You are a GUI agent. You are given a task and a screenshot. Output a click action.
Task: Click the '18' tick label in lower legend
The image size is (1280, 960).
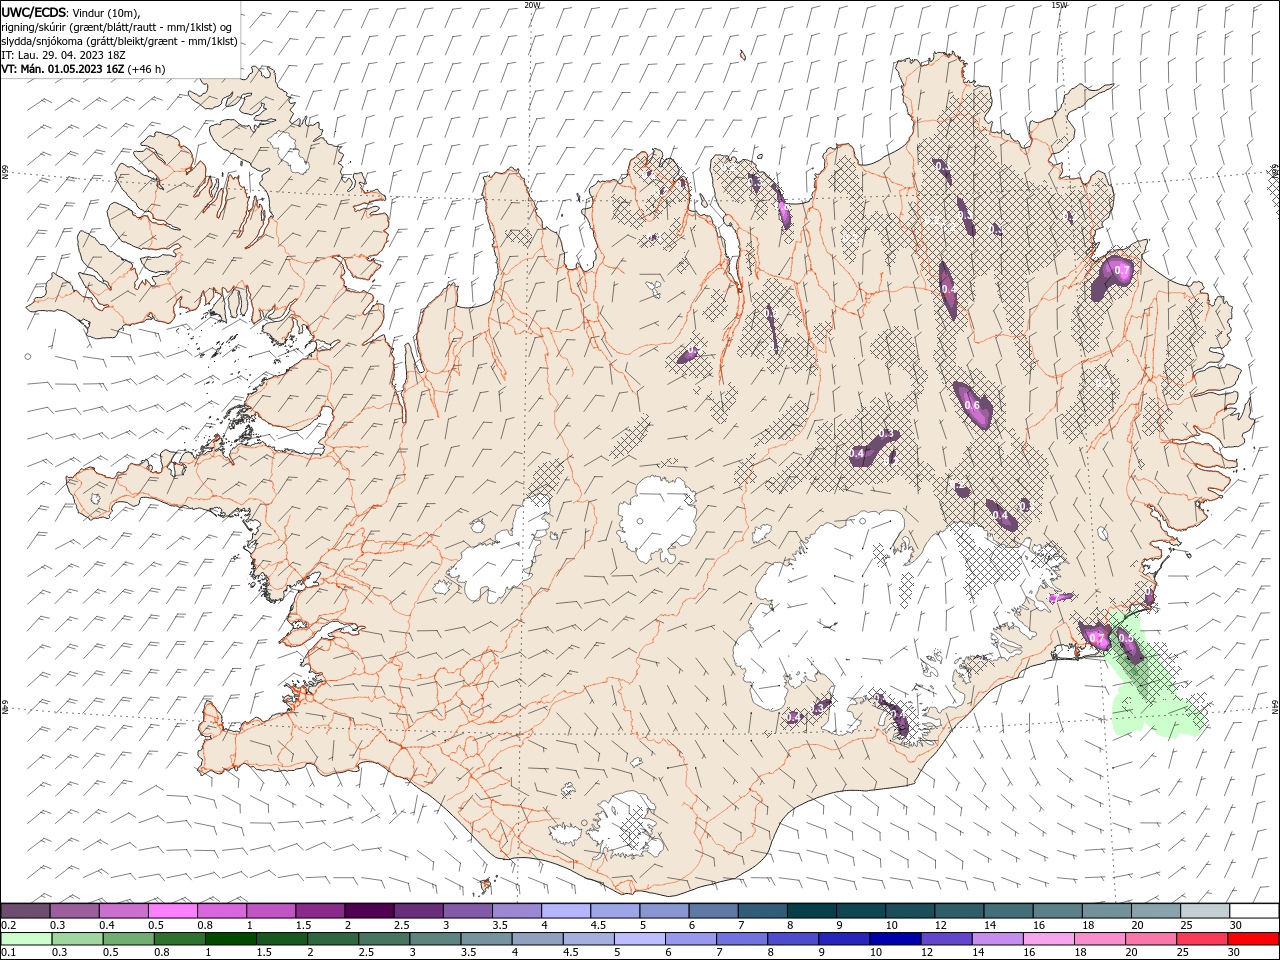(x=1087, y=952)
